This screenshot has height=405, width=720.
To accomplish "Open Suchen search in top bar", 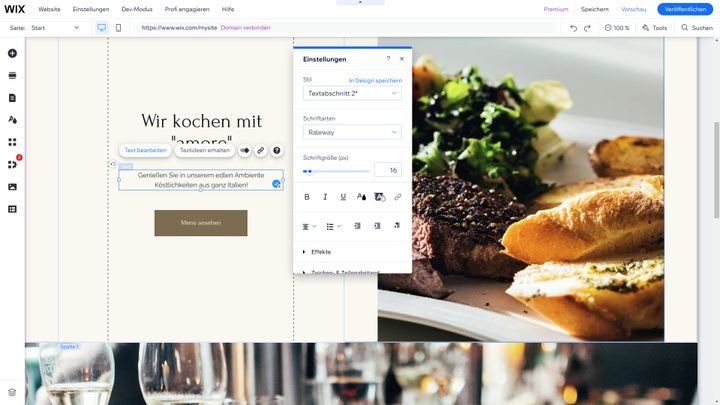I will coord(697,28).
